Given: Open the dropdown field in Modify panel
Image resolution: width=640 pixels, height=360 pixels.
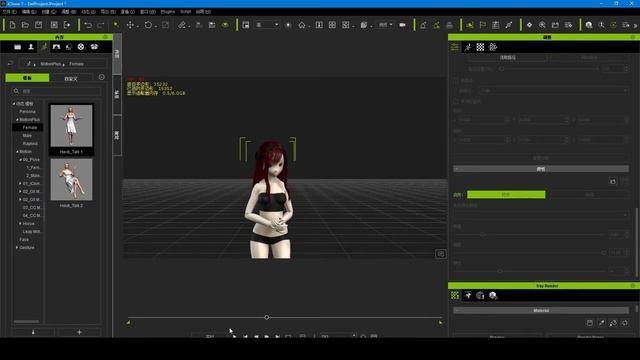Looking at the screenshot, I should point(554,91).
